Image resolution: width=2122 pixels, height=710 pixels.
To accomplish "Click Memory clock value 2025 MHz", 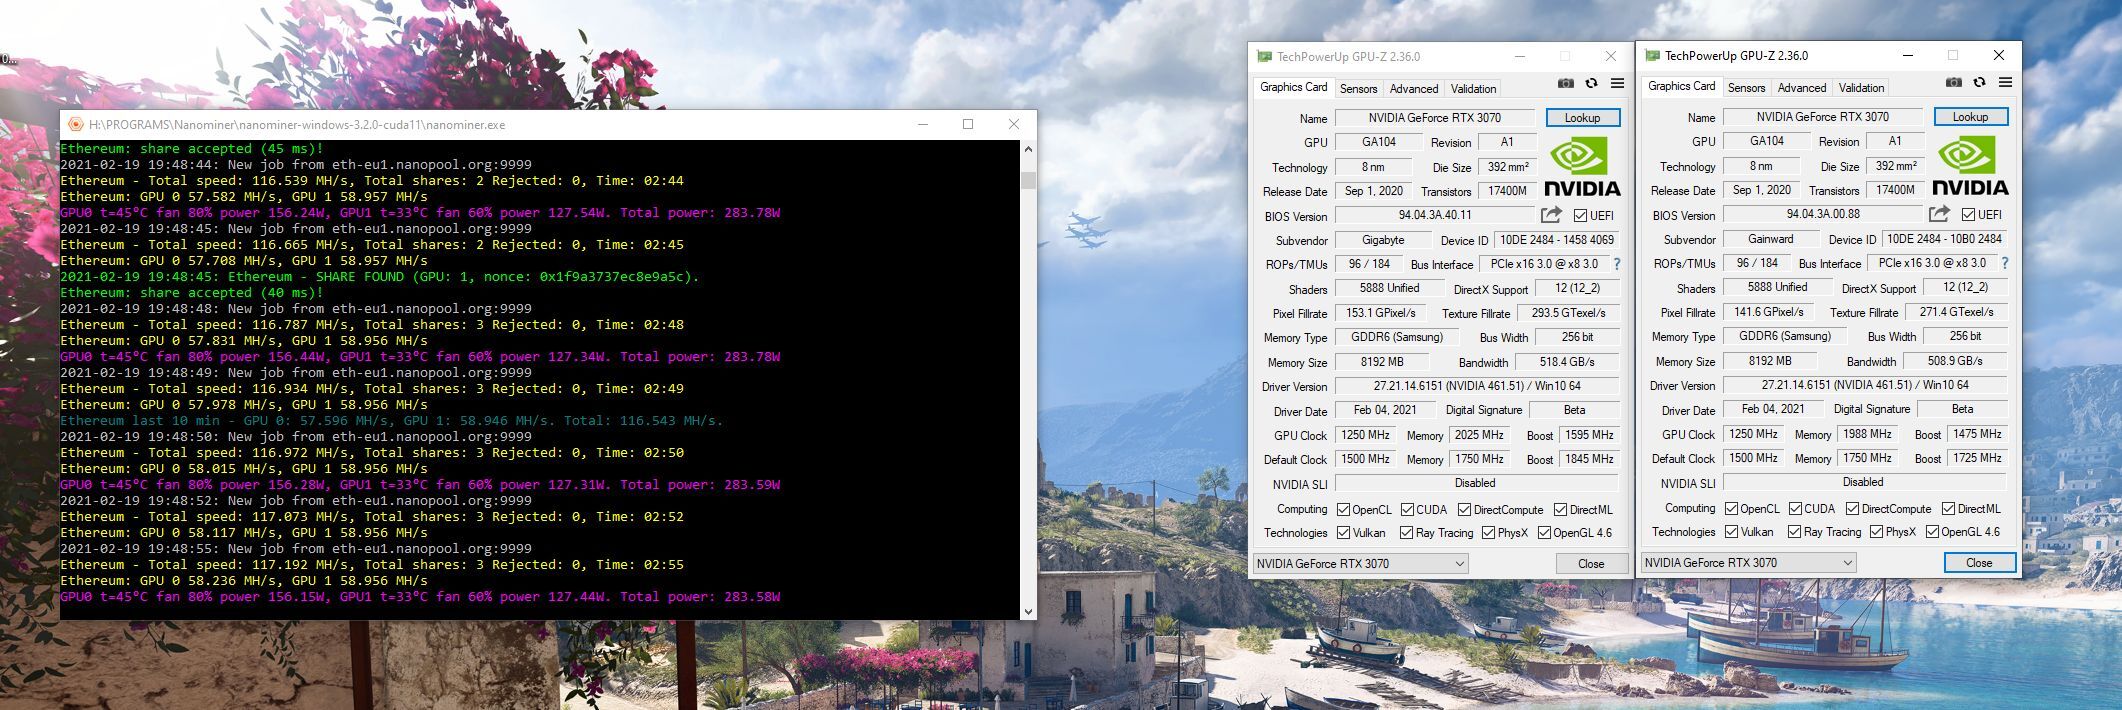I will [x=1479, y=435].
